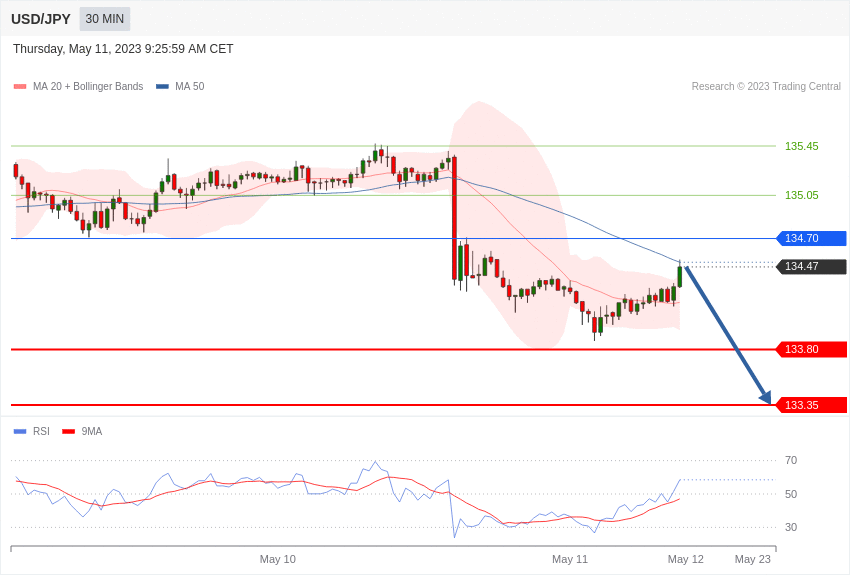Click the 9MA red legend swatch

click(69, 431)
